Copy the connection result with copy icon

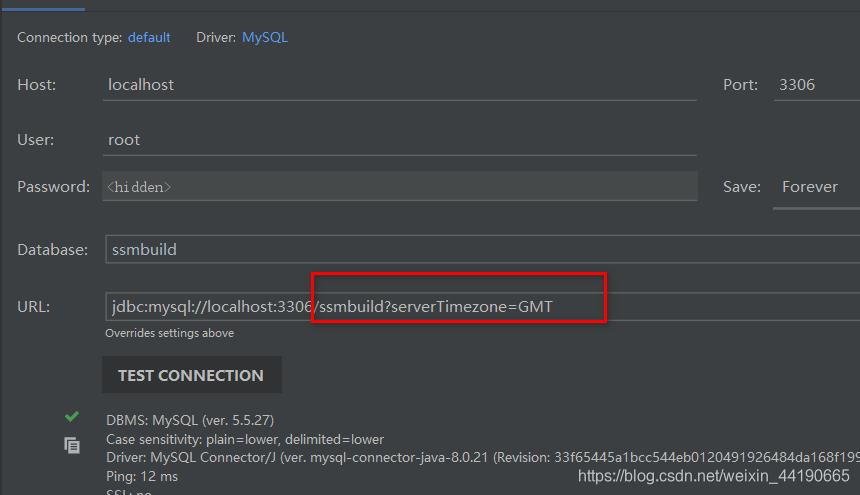point(72,445)
